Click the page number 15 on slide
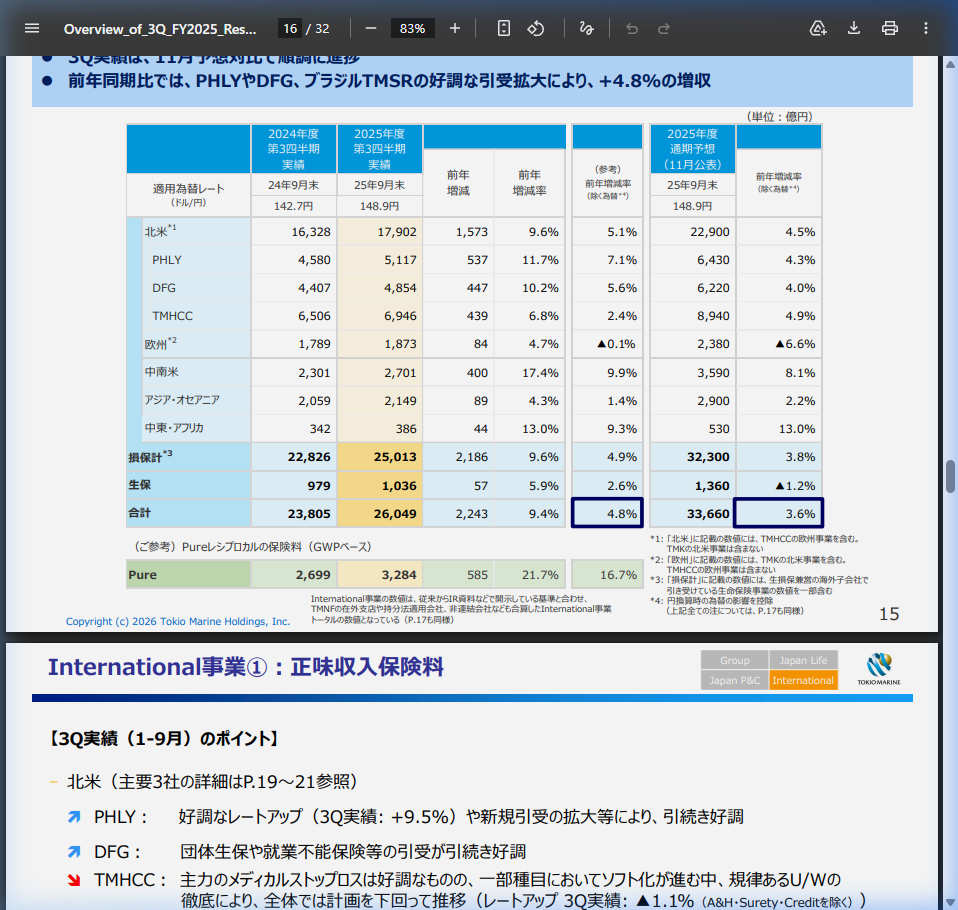 click(x=889, y=614)
